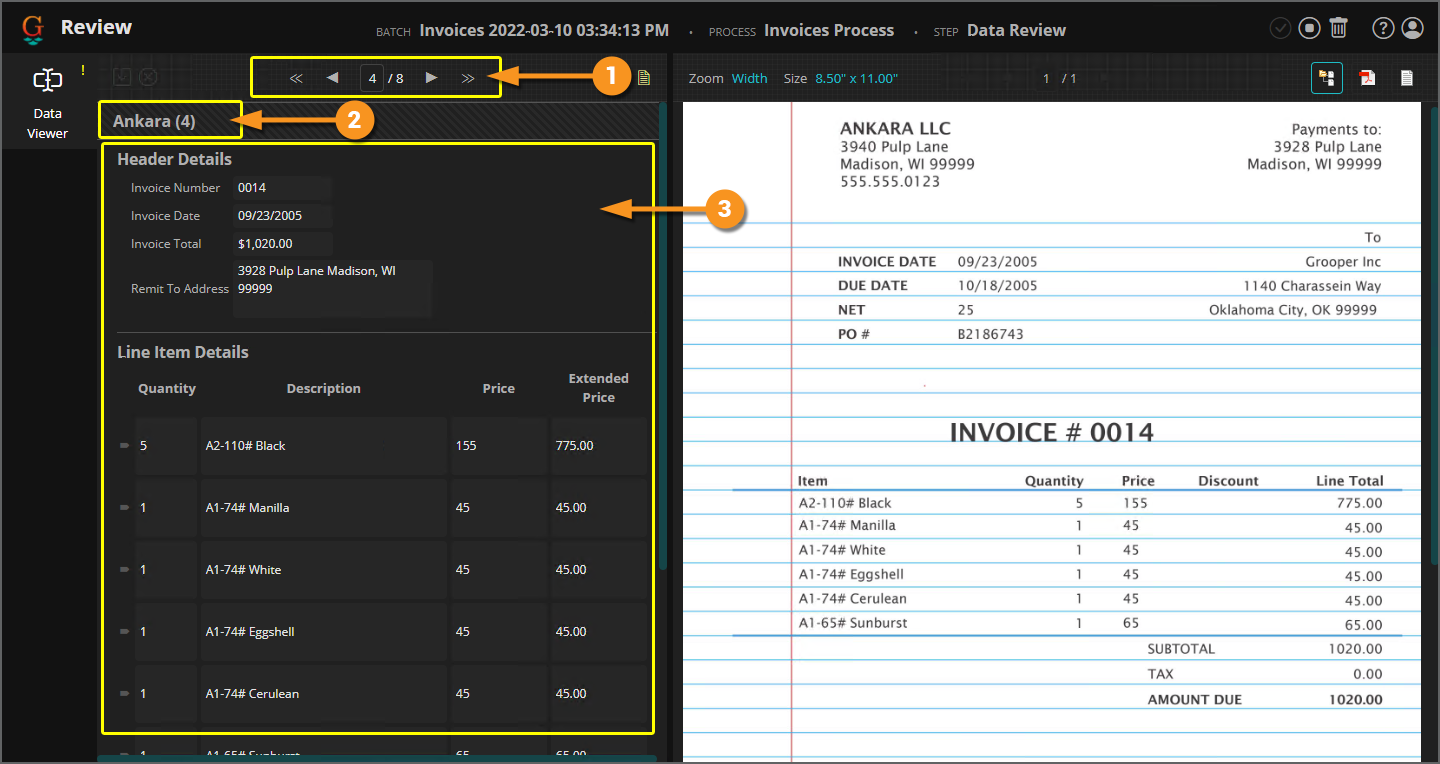
Task: Select the A1-74# Manilla description cell
Action: (x=323, y=508)
